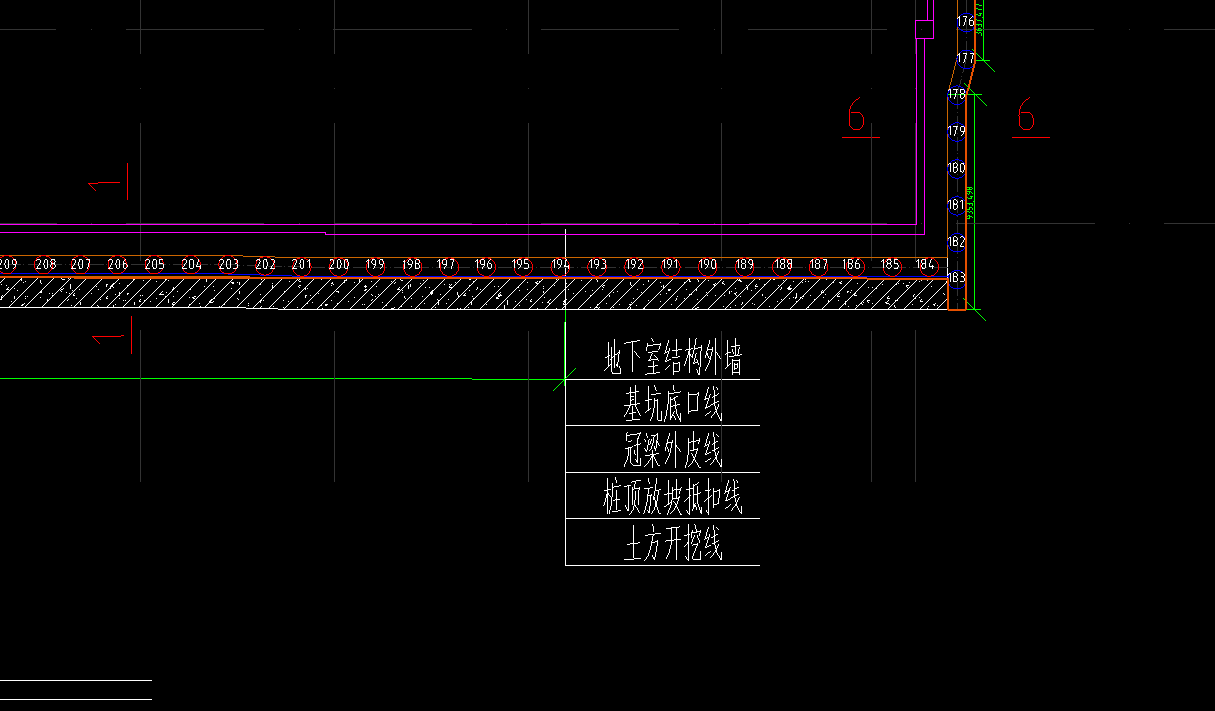
Task: Select pile number 197
Action: click(447, 265)
